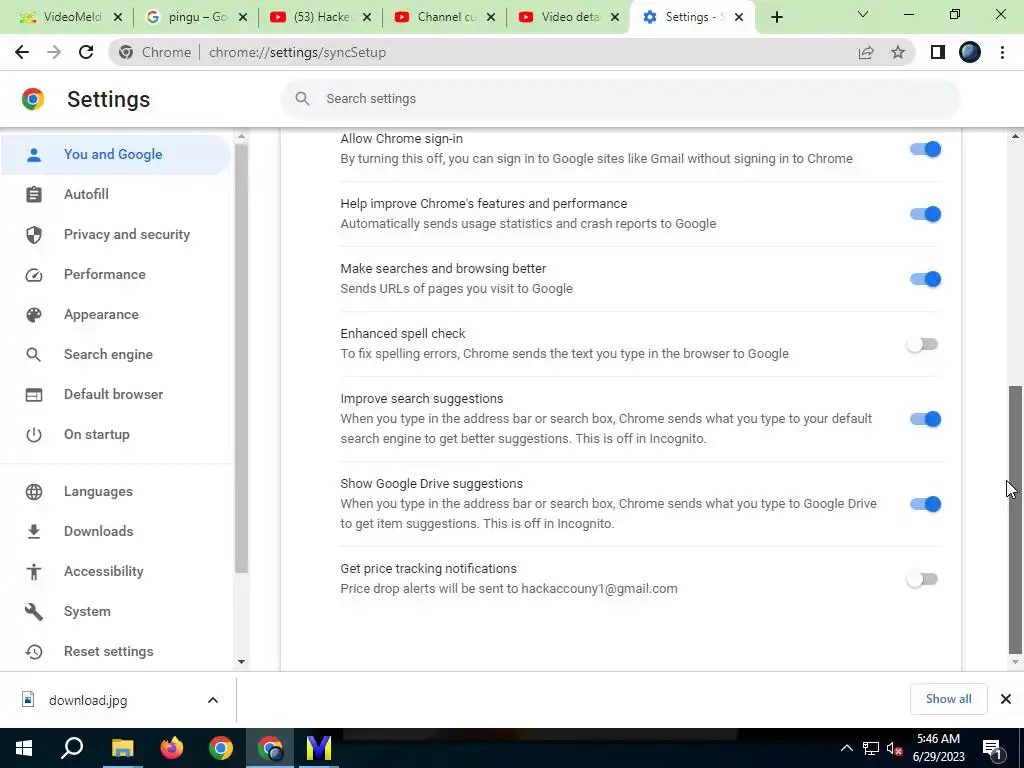
Task: Click the Chrome logo beside Settings
Action: point(33,99)
